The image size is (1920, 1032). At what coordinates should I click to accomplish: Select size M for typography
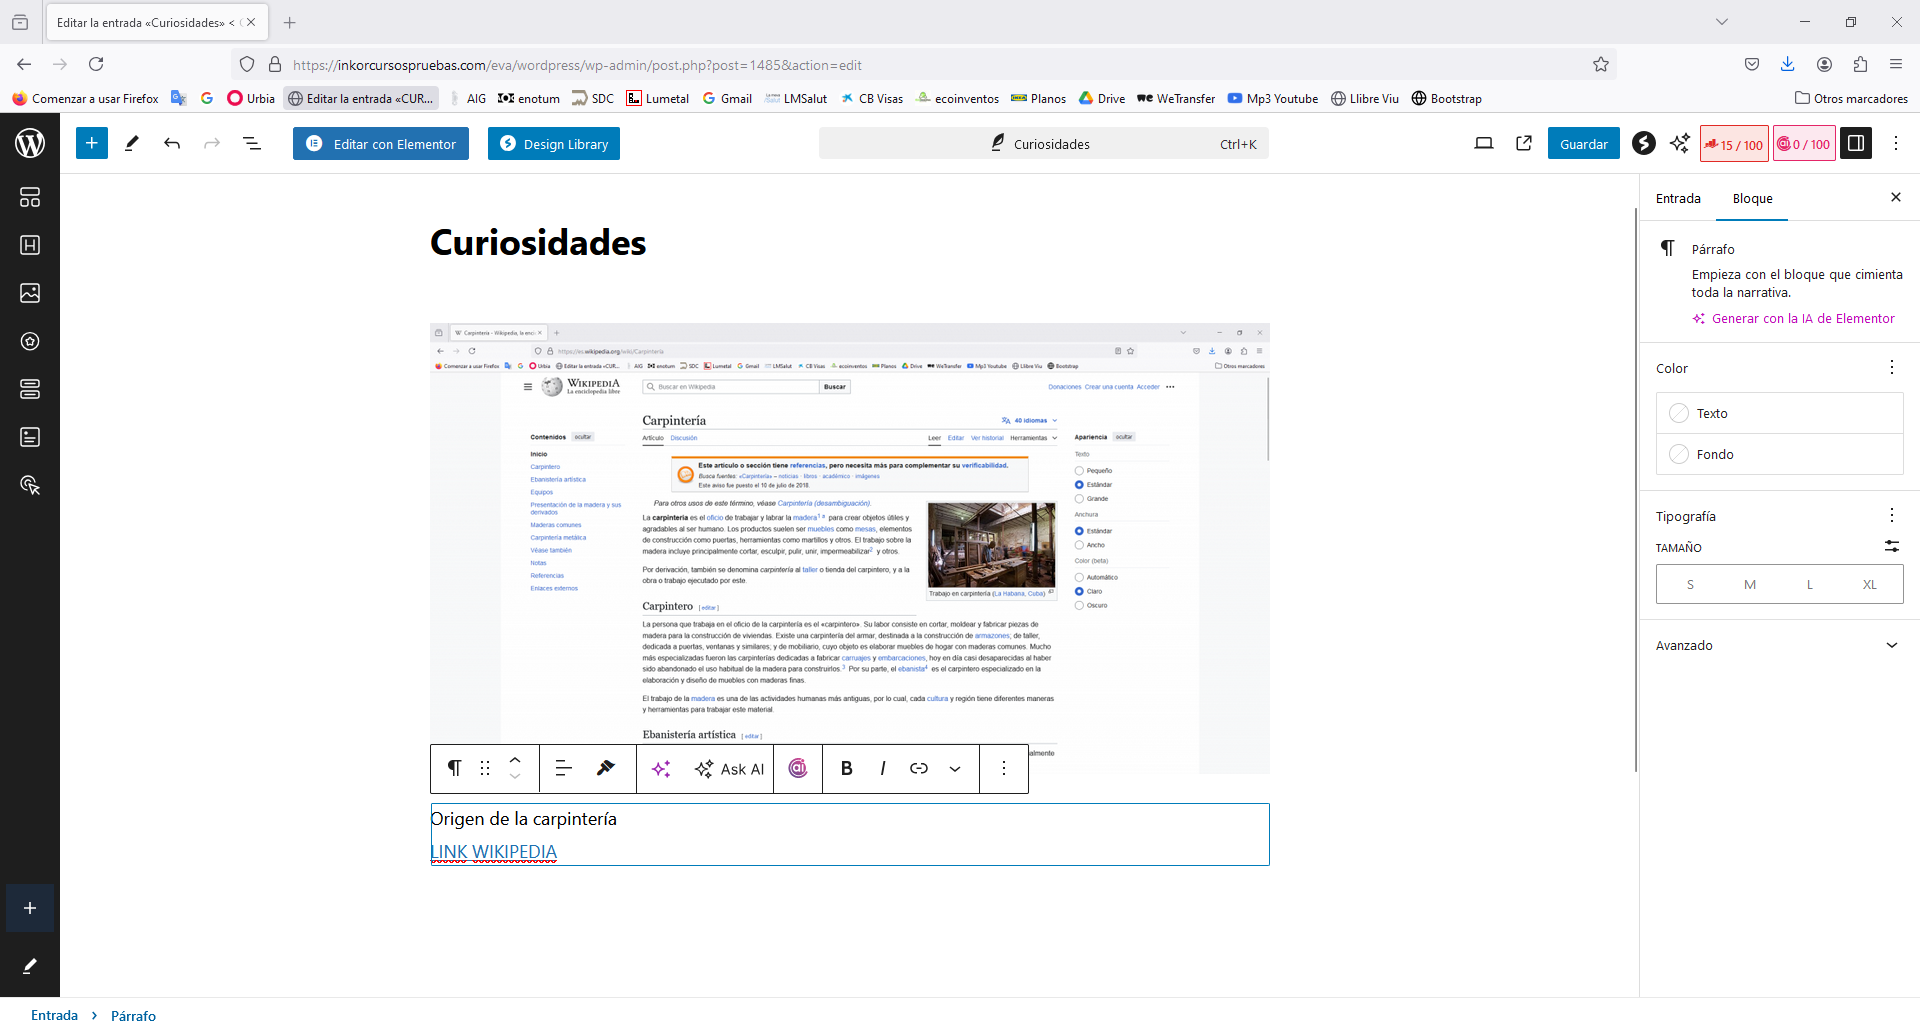pyautogui.click(x=1749, y=585)
